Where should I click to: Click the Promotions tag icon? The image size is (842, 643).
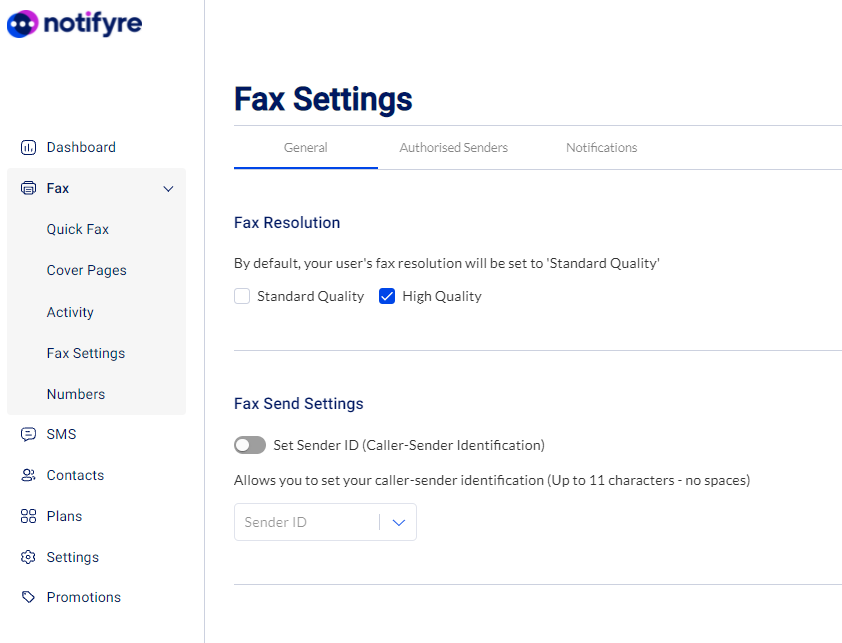[28, 597]
